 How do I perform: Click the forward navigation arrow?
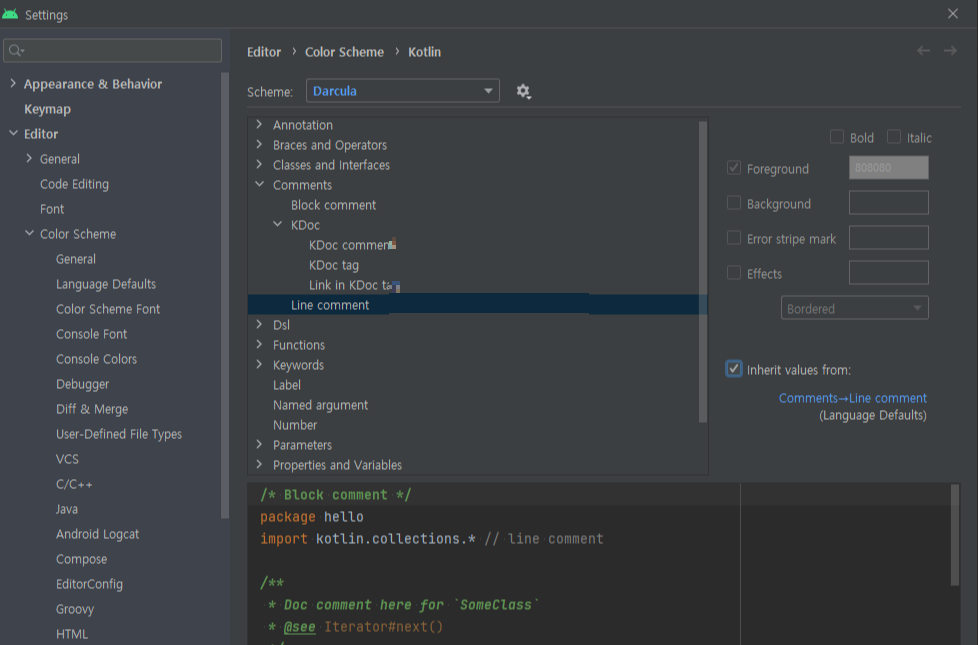click(950, 51)
